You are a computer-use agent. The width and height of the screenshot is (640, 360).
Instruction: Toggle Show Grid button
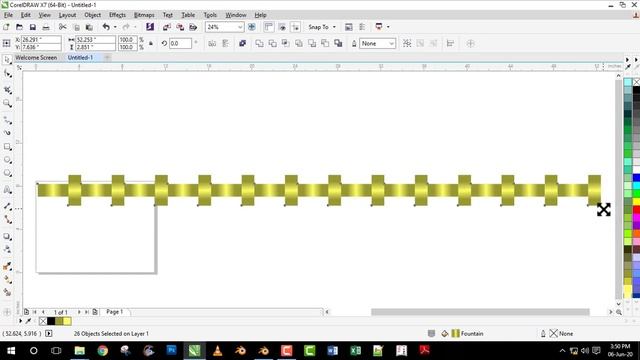pyautogui.click(x=282, y=27)
